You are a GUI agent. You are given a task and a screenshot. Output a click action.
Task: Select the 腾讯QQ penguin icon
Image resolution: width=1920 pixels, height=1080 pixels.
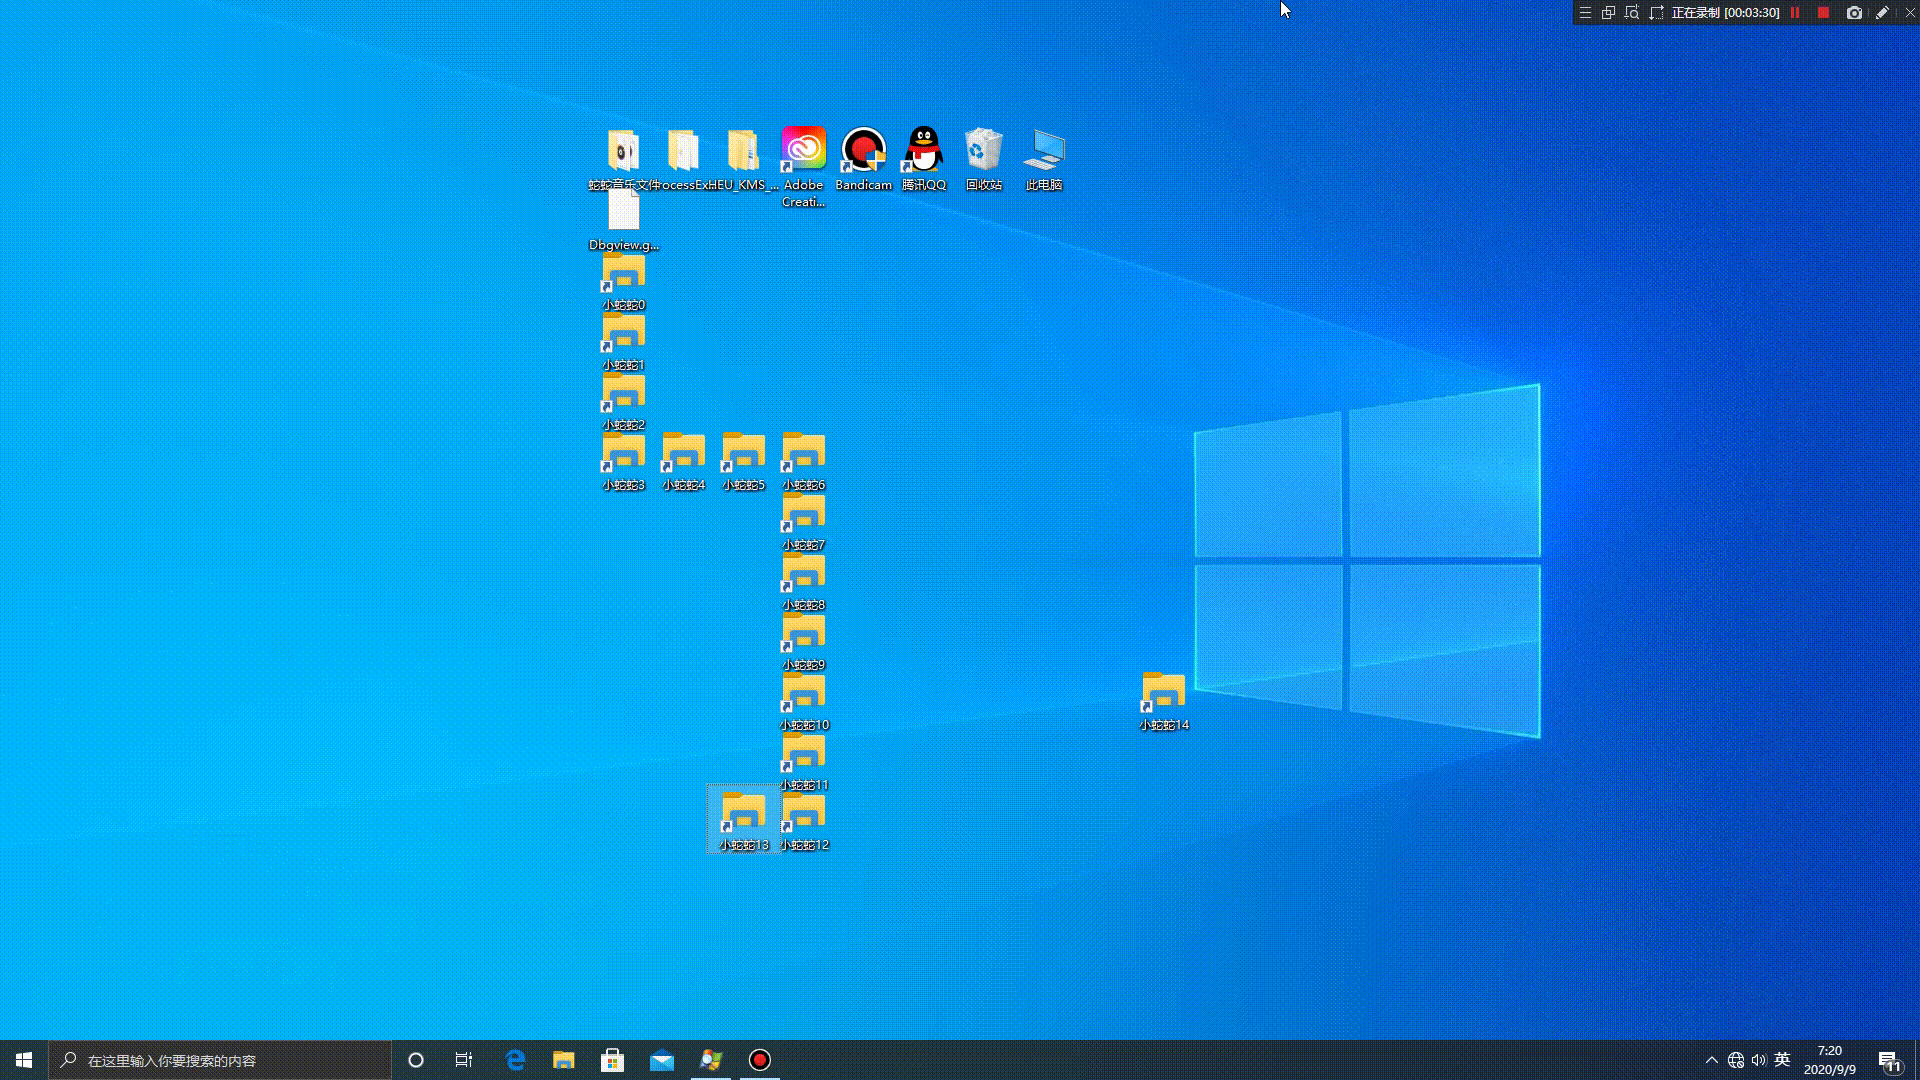(x=923, y=150)
